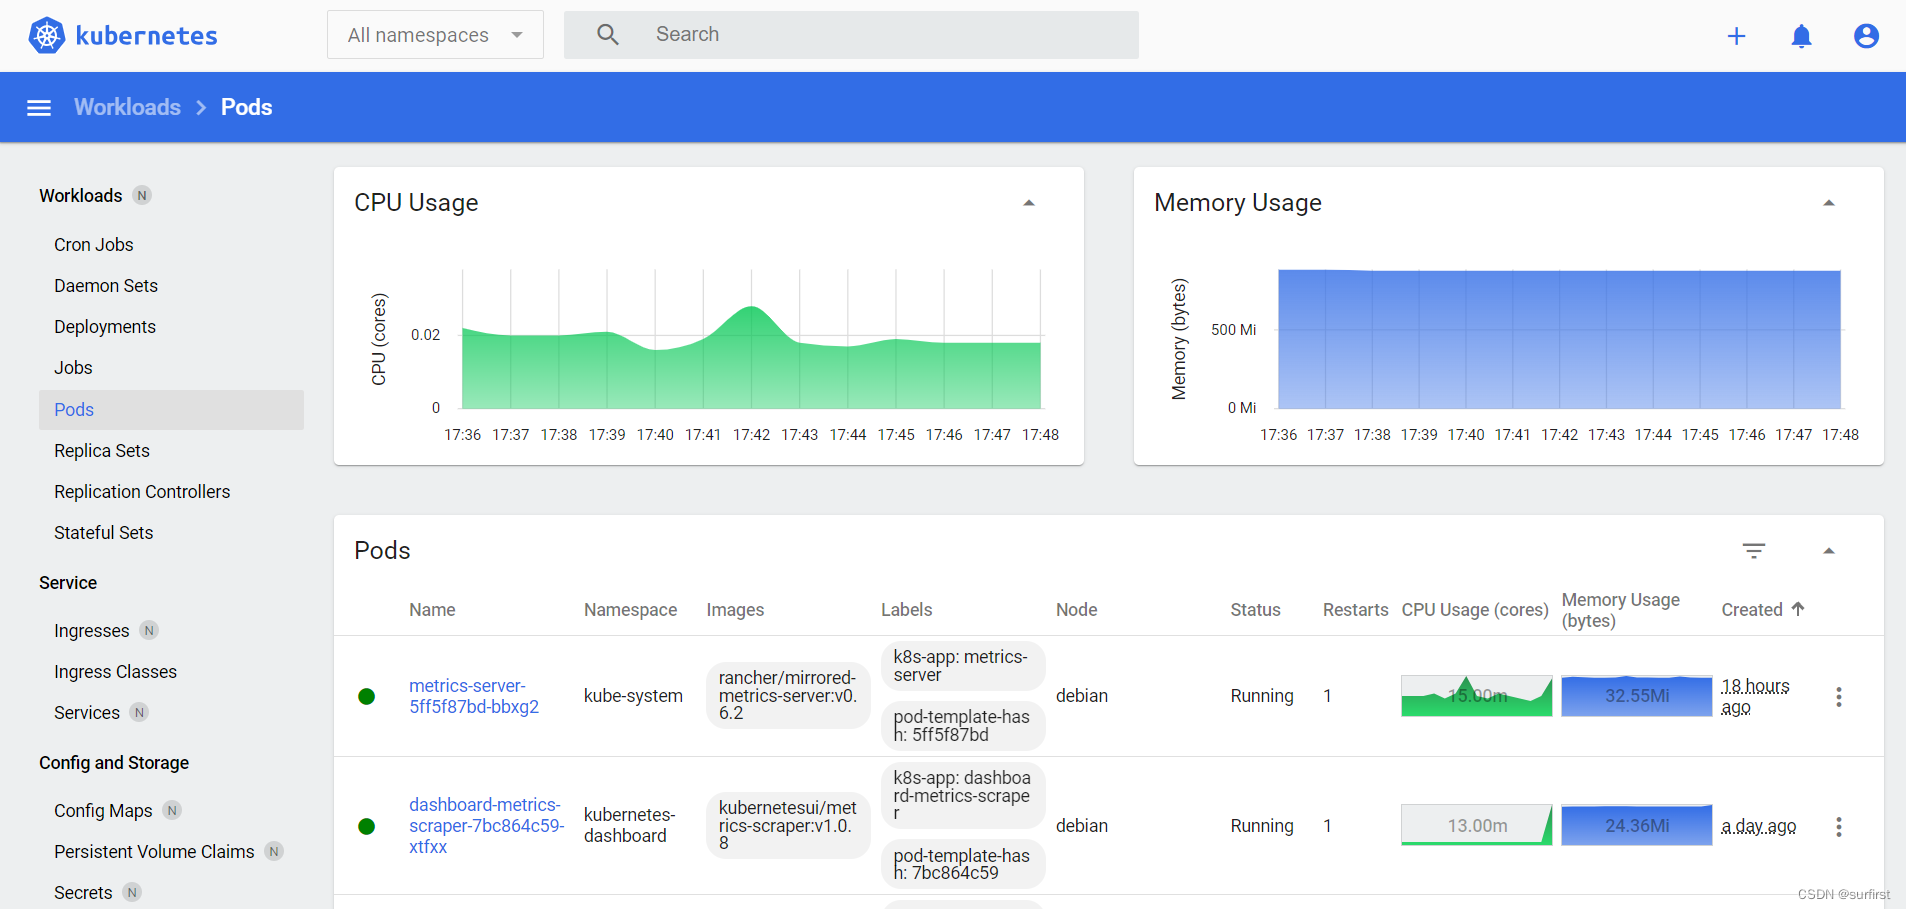Open Deployments in sidebar
The height and width of the screenshot is (909, 1906).
(x=105, y=327)
